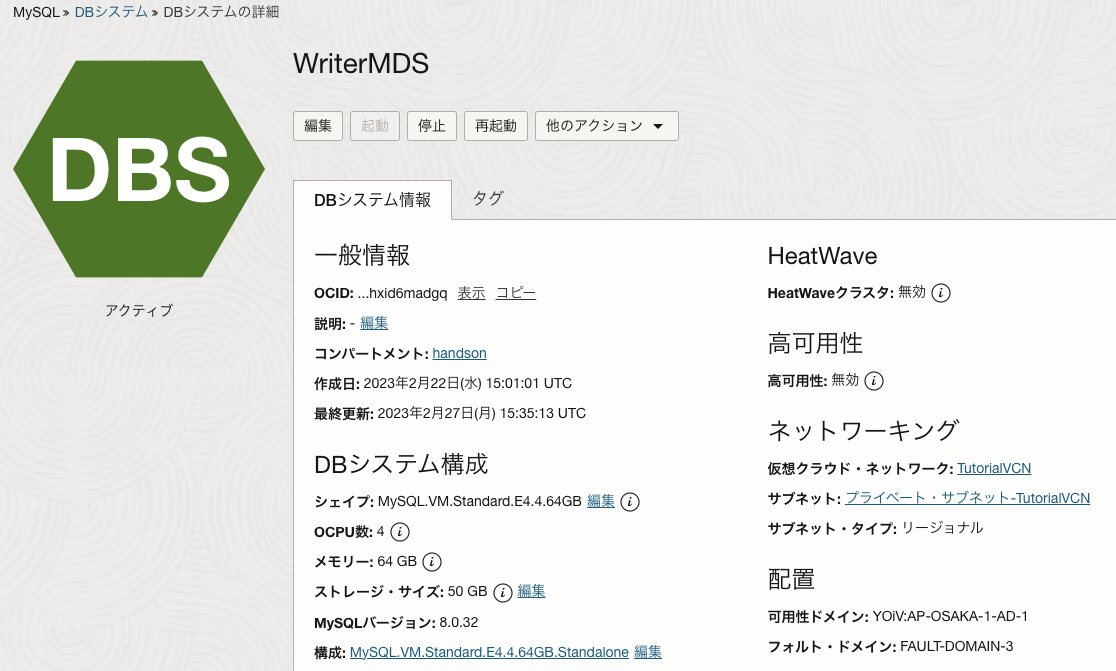1116x671 pixels.
Task: Open the 他のアクション dropdown menu
Action: pyautogui.click(x=606, y=126)
